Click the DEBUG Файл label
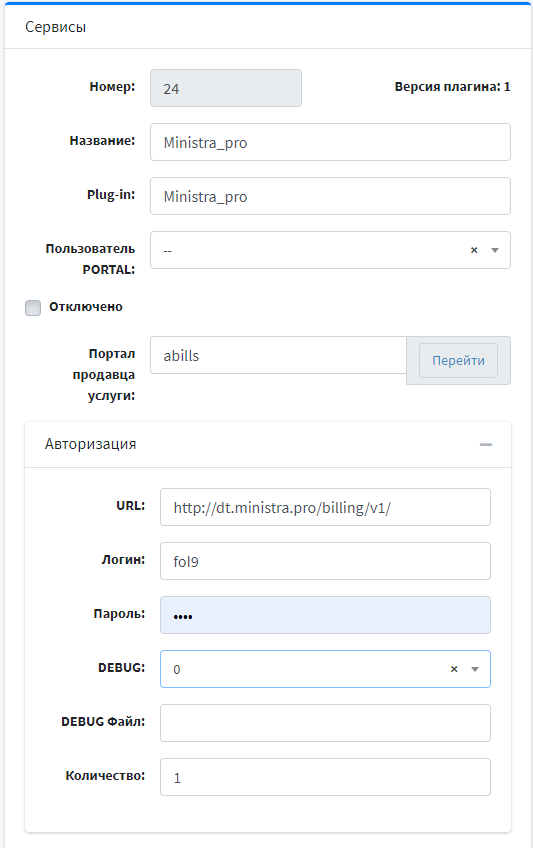 coord(103,721)
